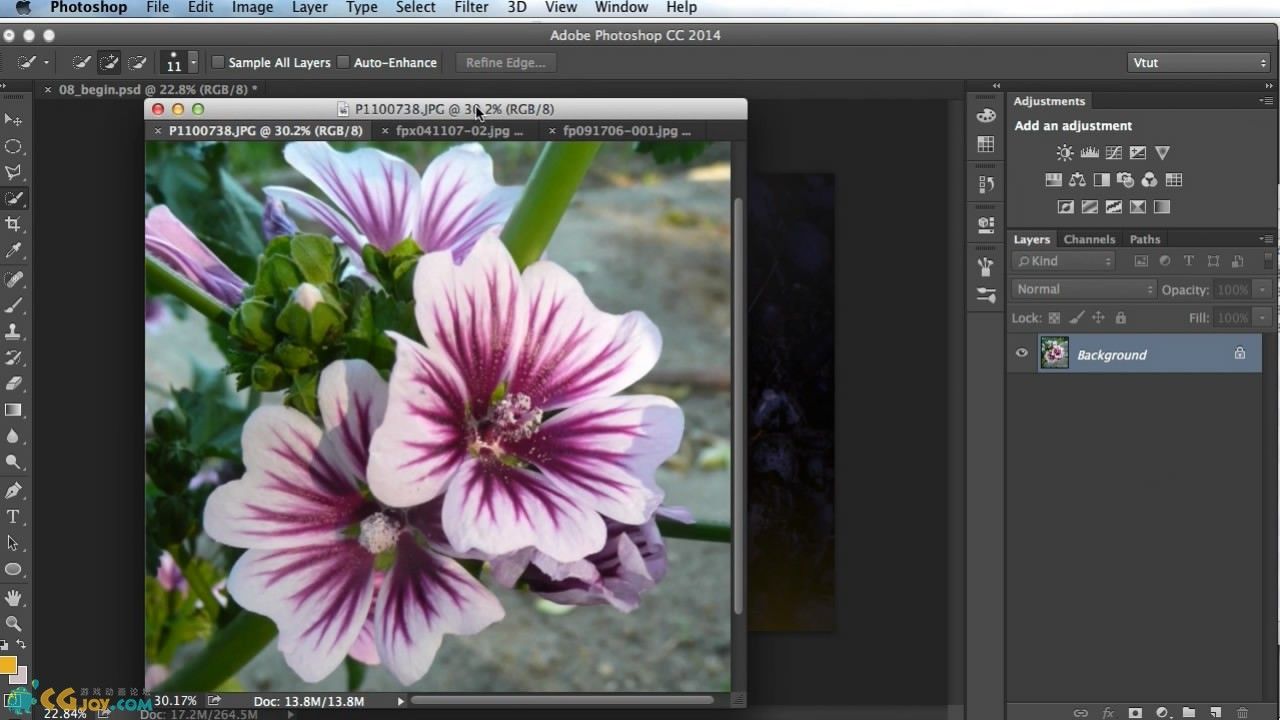Select the Dodge tool
The height and width of the screenshot is (720, 1280).
[x=13, y=462]
